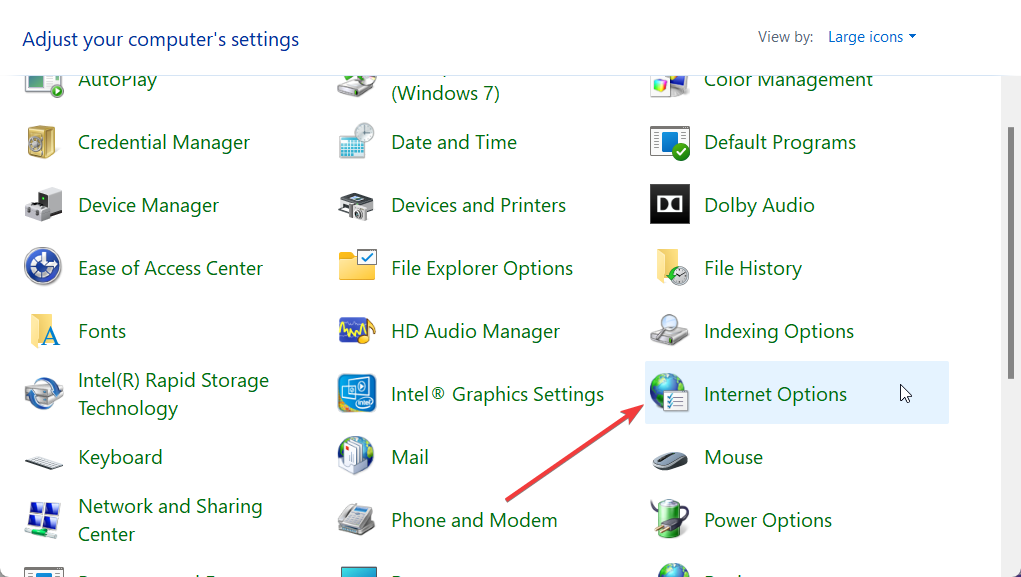The width and height of the screenshot is (1021, 577).
Task: Click the Devices and Printers icon
Action: (x=356, y=206)
